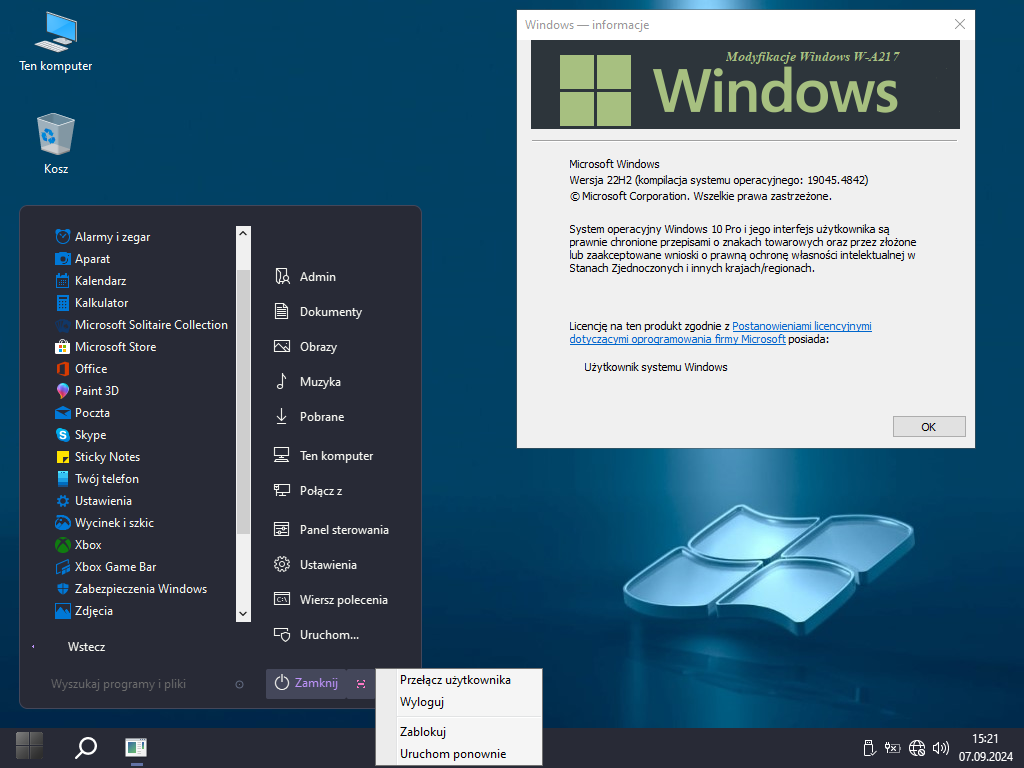The width and height of the screenshot is (1024, 768).
Task: Launch Xbox Game Bar
Action: (115, 567)
